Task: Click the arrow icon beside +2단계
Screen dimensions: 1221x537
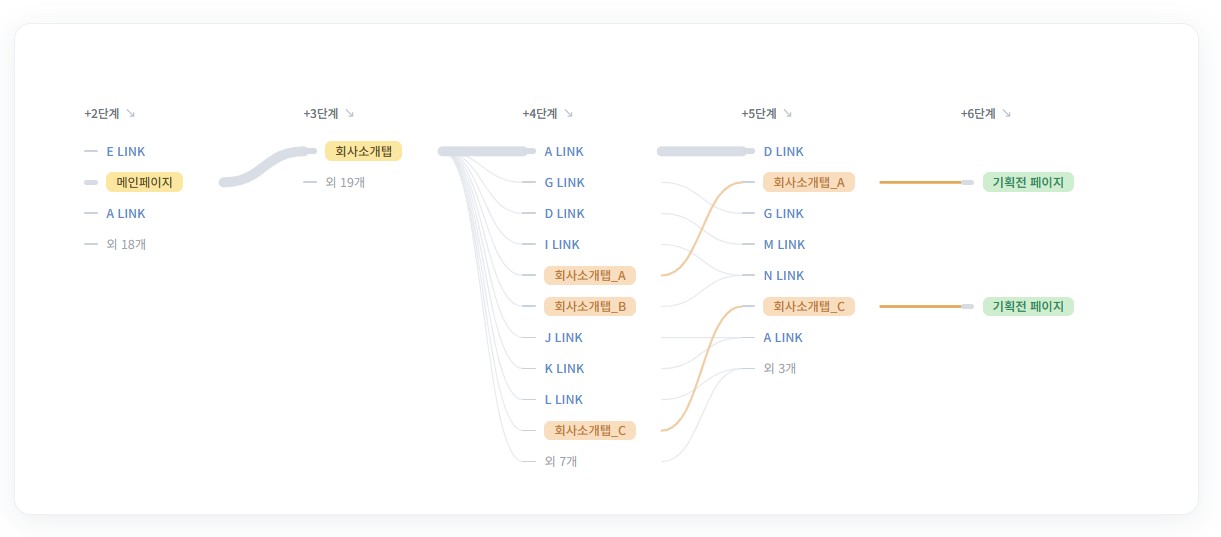Action: [130, 113]
